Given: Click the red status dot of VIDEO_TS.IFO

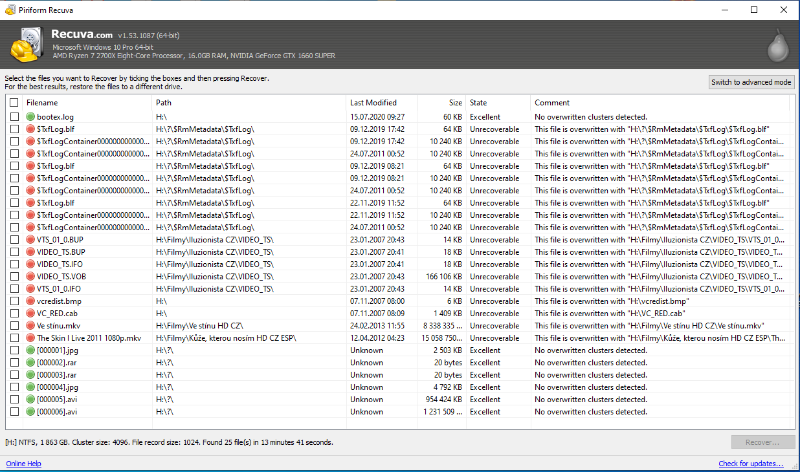Looking at the screenshot, I should point(31,264).
